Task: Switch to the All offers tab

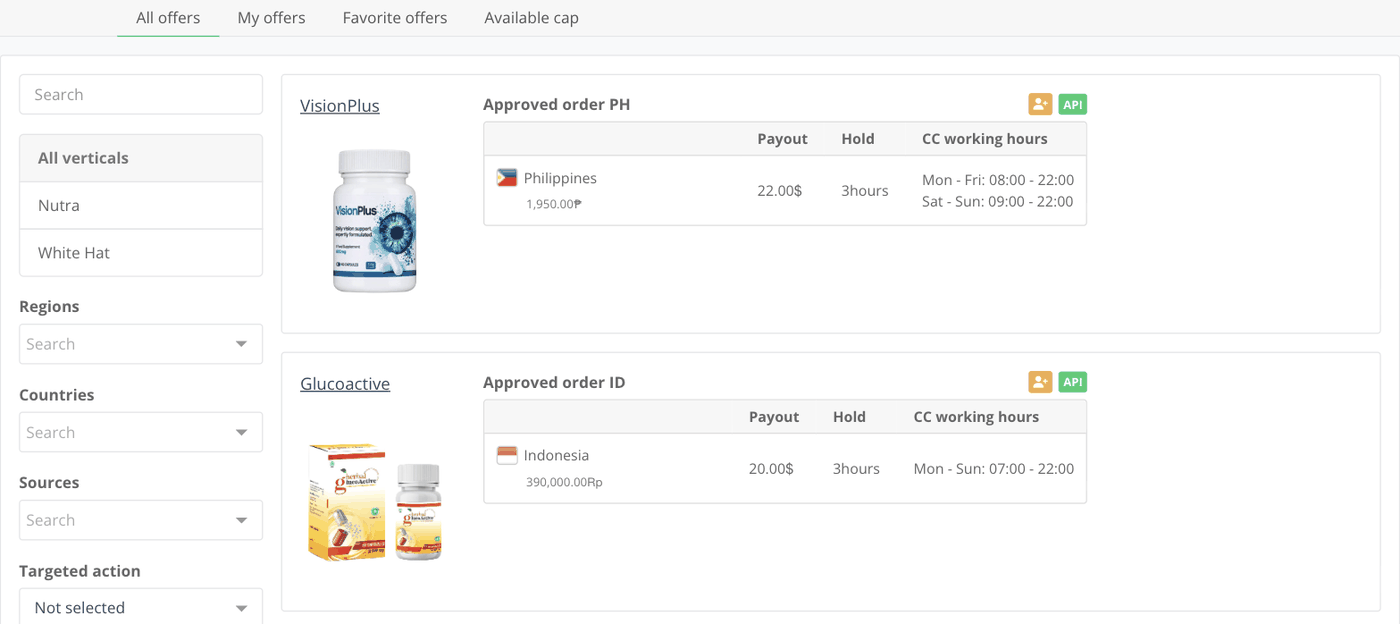Action: 168,18
